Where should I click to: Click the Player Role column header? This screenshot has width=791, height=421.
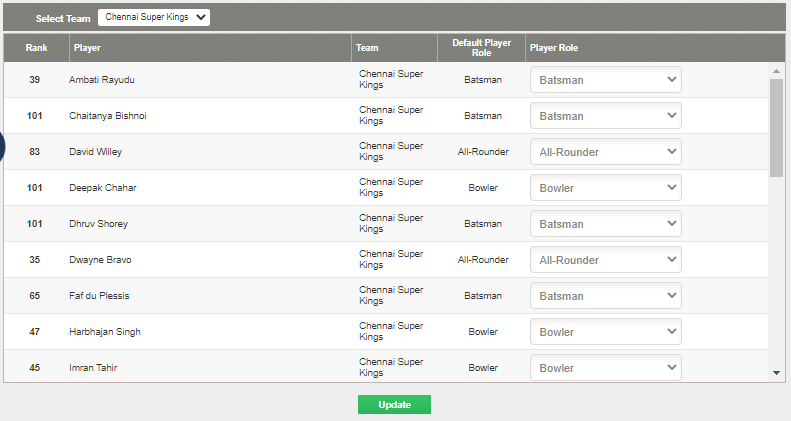[554, 48]
